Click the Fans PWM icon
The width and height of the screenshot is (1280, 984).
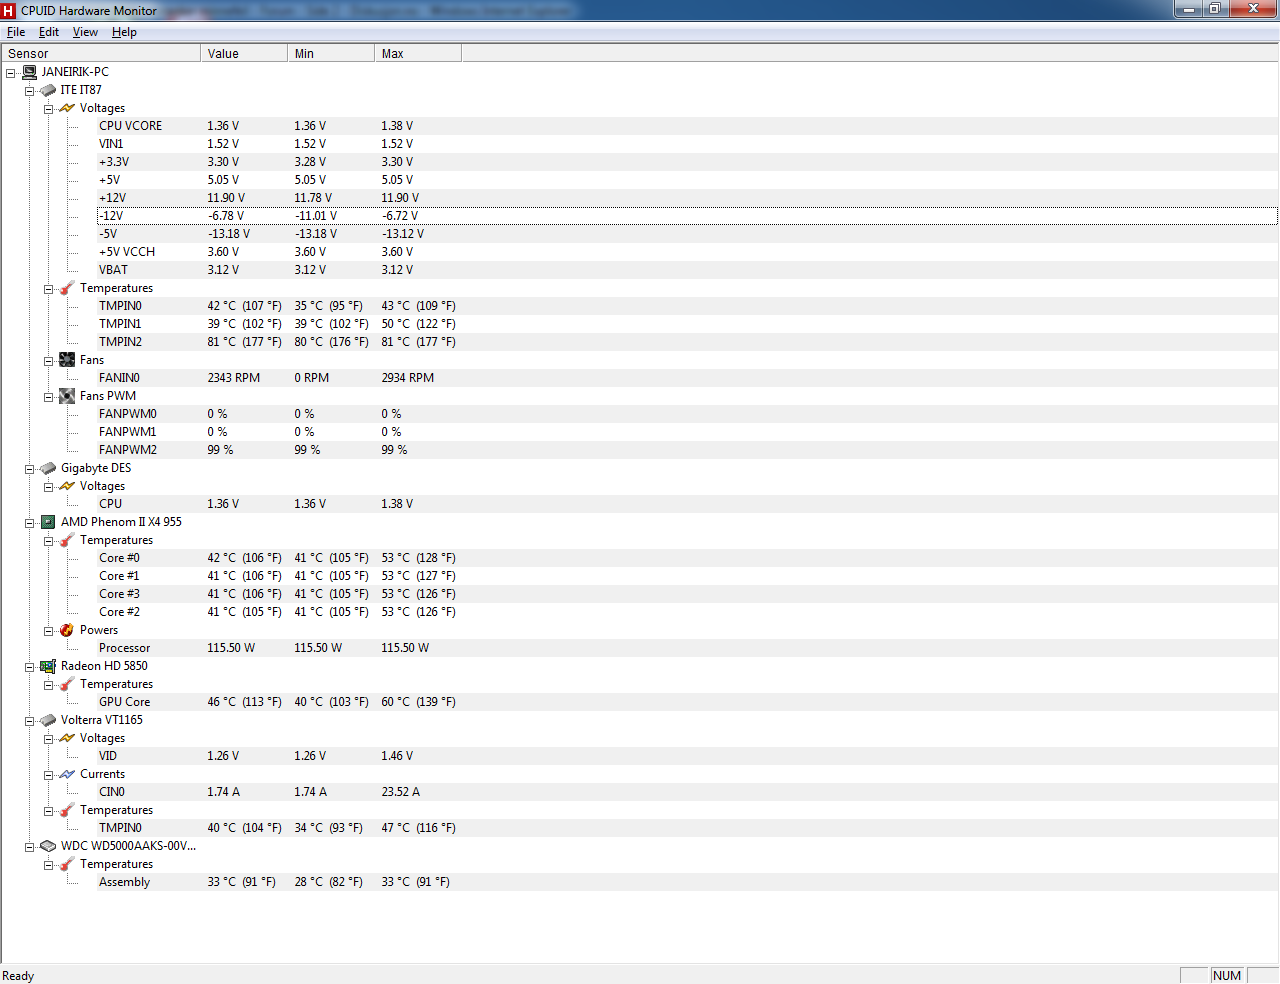point(67,396)
